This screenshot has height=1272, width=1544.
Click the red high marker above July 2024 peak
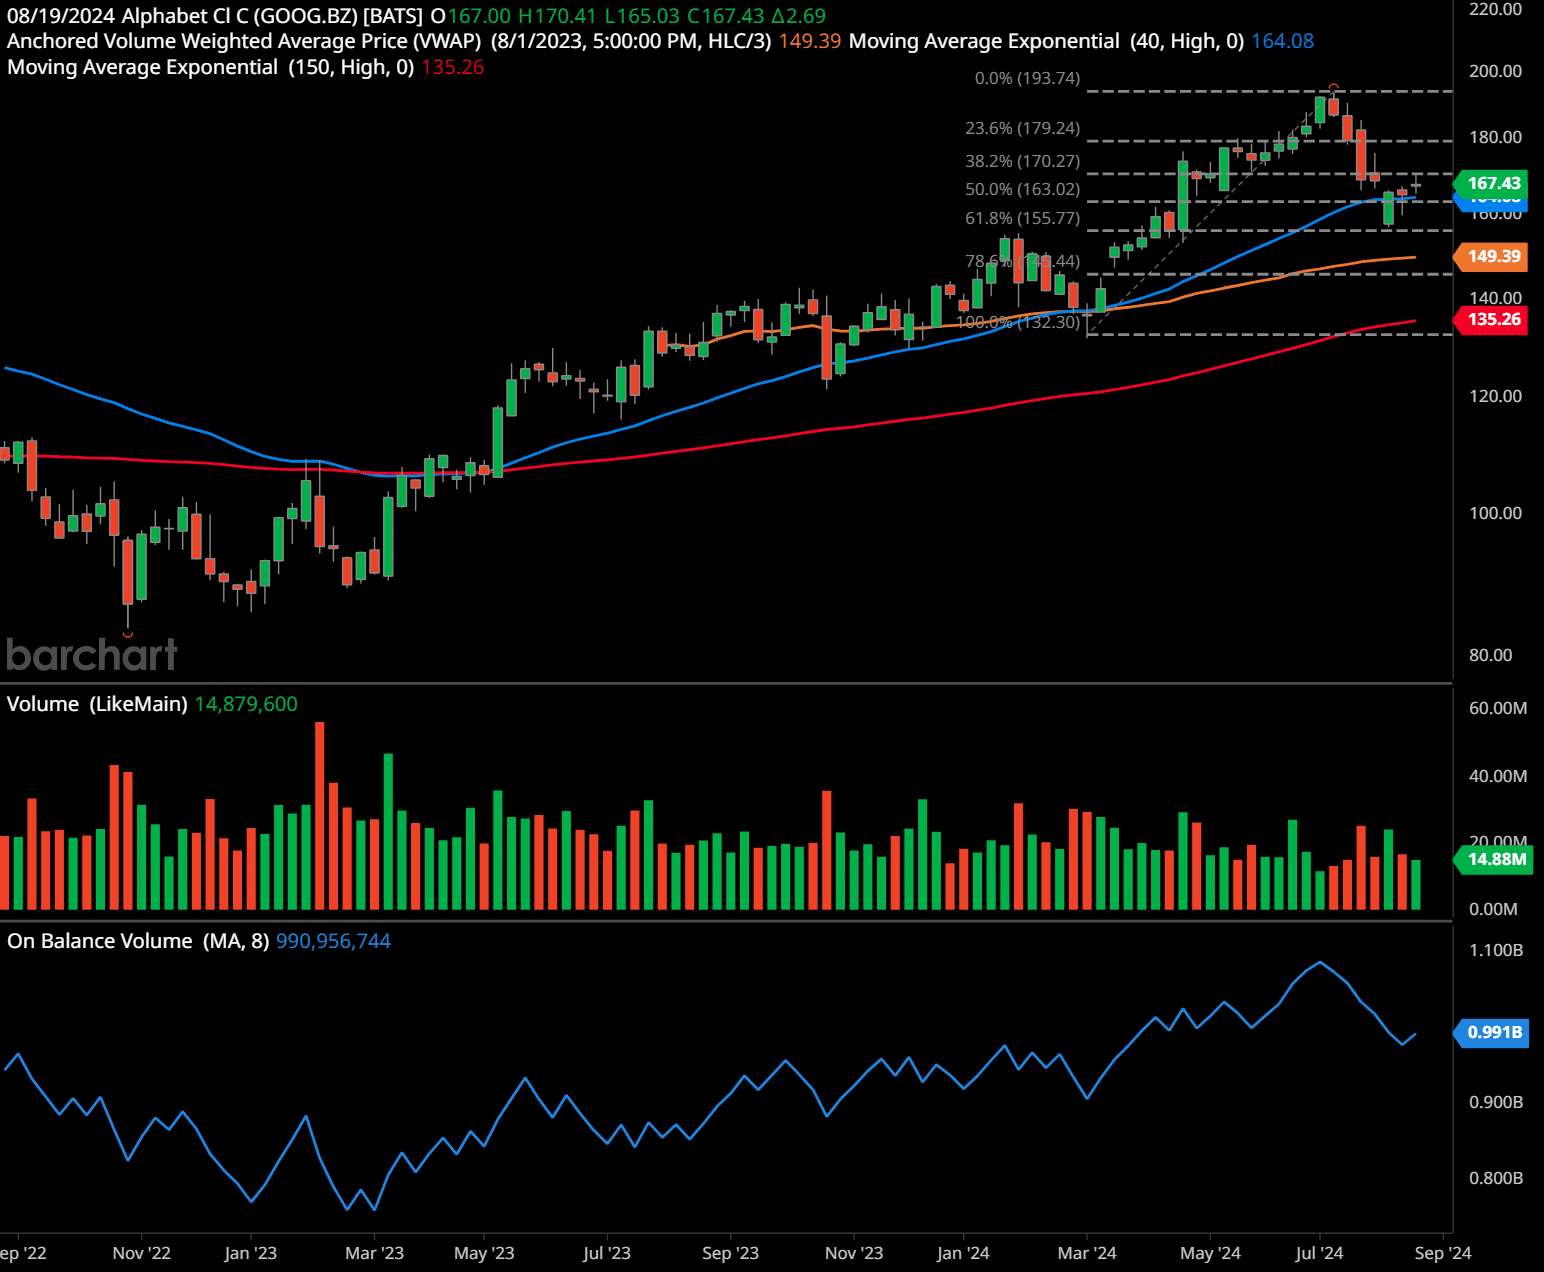[x=1333, y=87]
